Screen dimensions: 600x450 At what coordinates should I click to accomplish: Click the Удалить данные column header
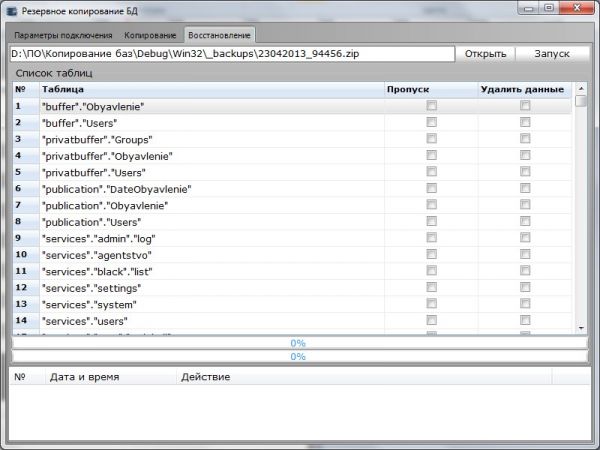coord(525,90)
